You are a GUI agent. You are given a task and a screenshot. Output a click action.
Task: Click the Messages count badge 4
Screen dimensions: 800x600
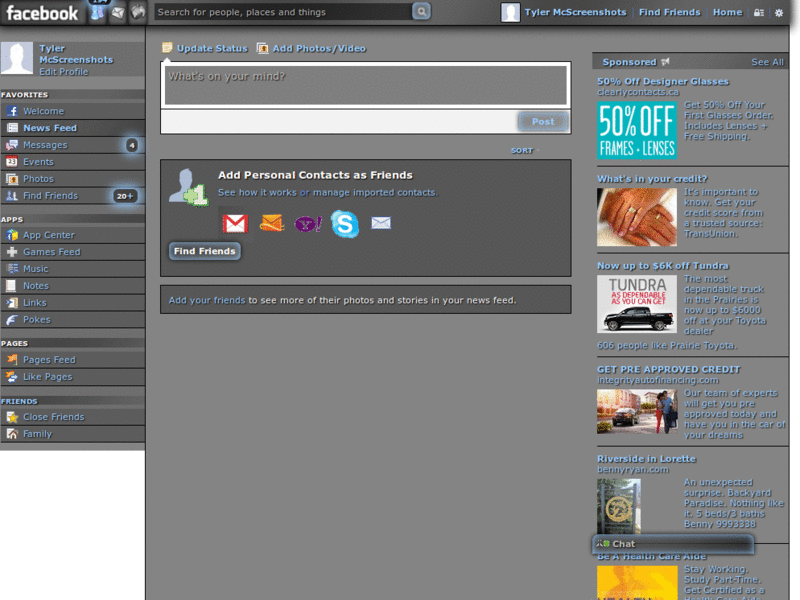point(132,145)
